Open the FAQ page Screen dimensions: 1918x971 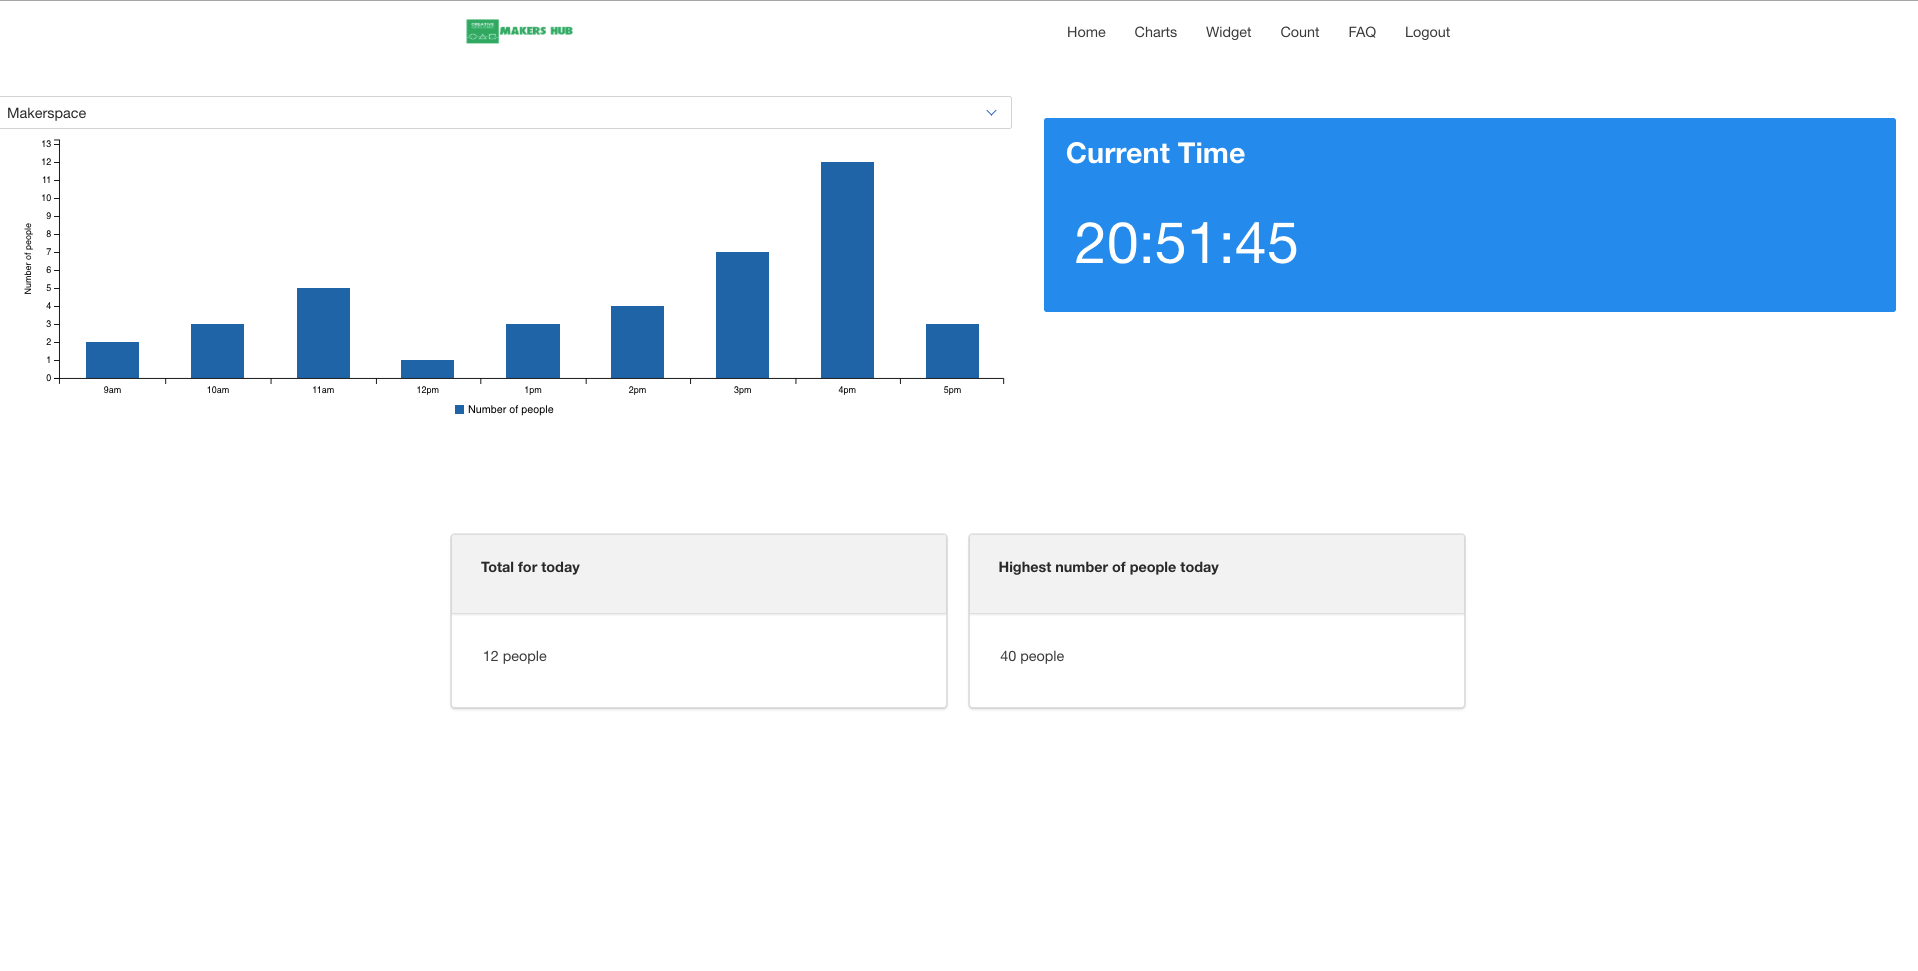click(1361, 32)
